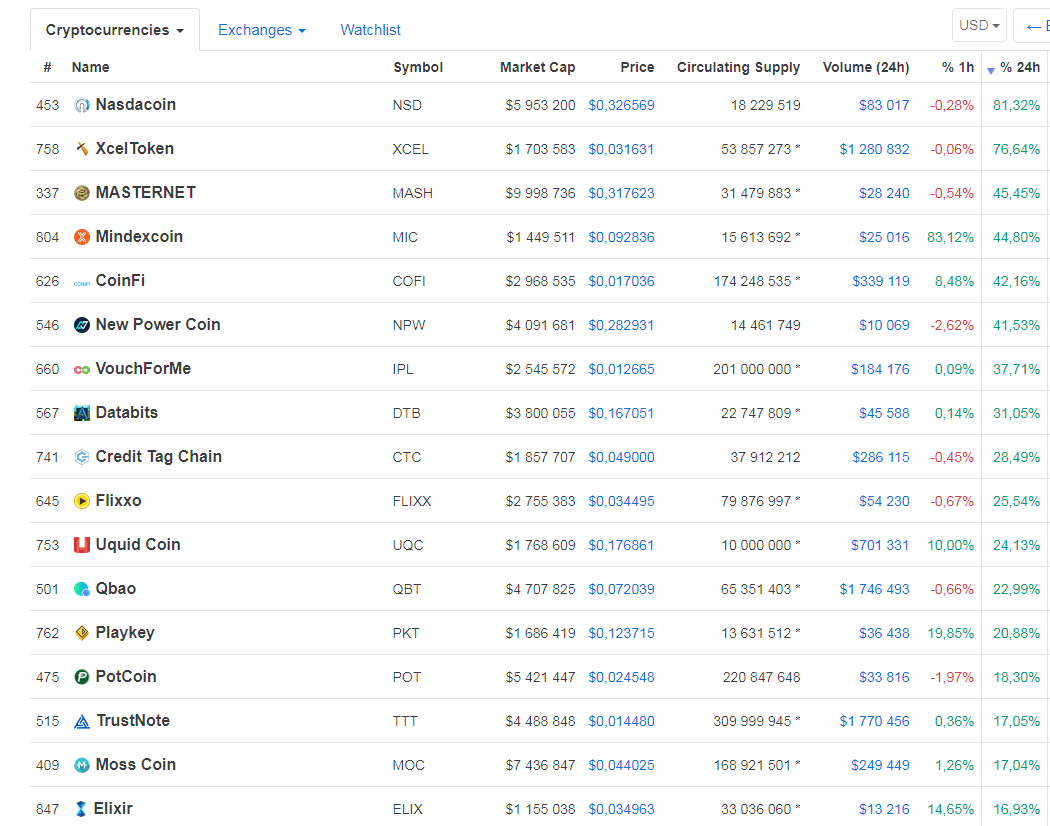
Task: Click MASTERNET market cap $9 998 736
Action: (540, 193)
